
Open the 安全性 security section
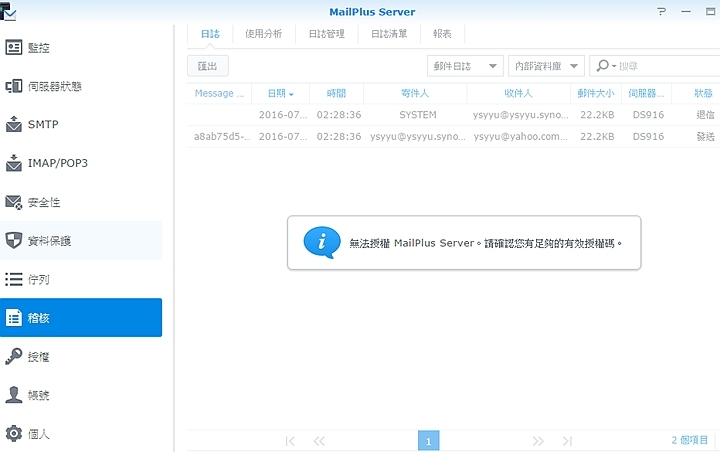(x=14, y=202)
